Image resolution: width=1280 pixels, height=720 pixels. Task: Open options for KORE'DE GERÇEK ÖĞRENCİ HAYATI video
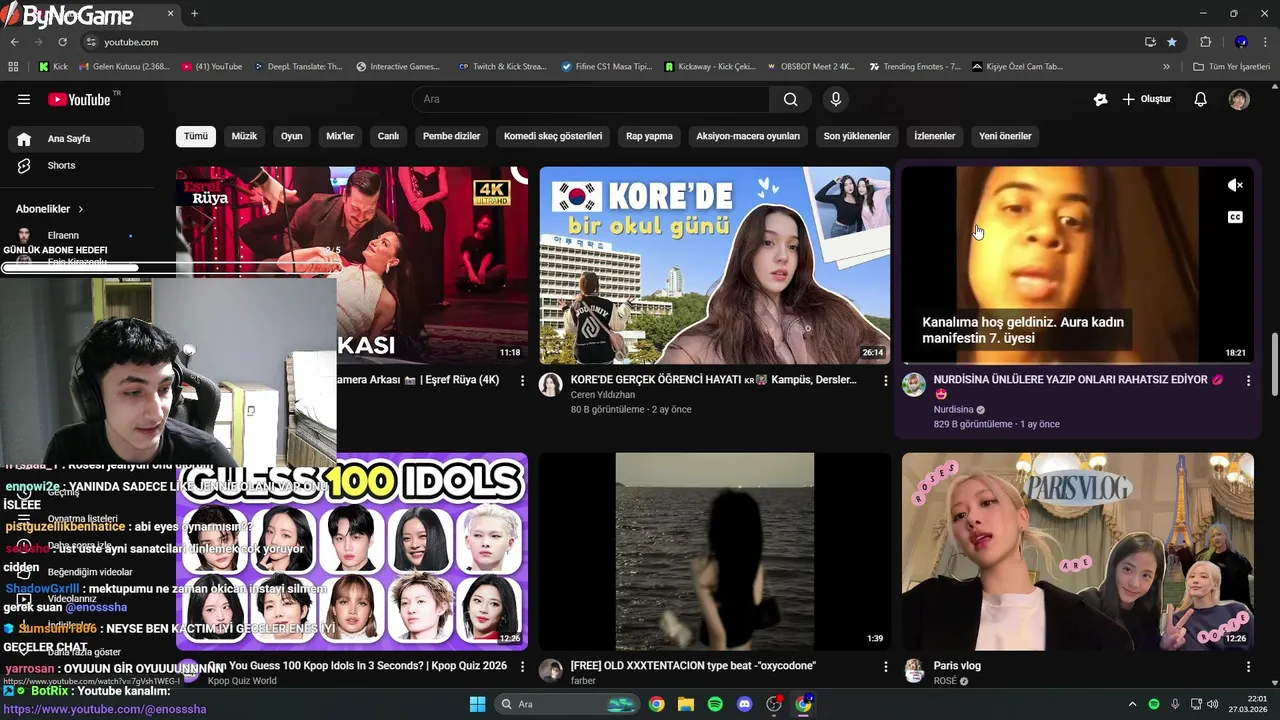click(x=885, y=381)
